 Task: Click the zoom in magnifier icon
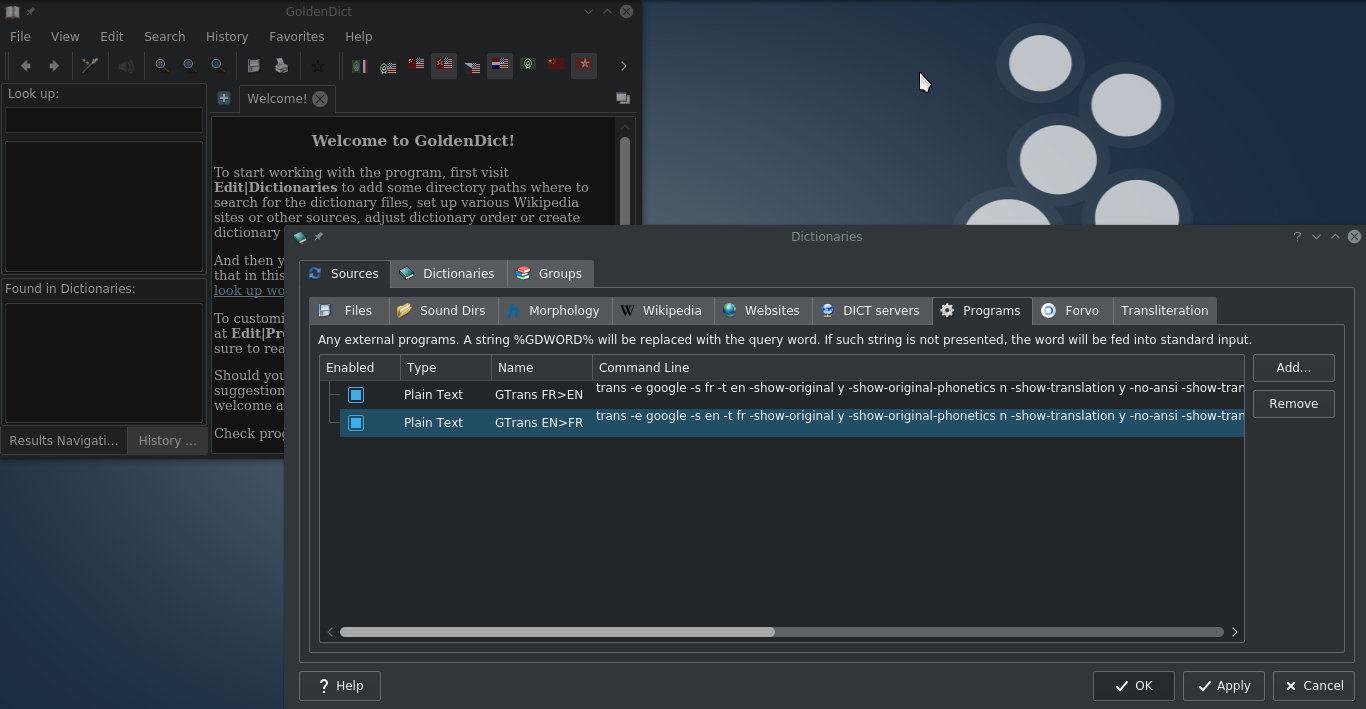coord(161,66)
